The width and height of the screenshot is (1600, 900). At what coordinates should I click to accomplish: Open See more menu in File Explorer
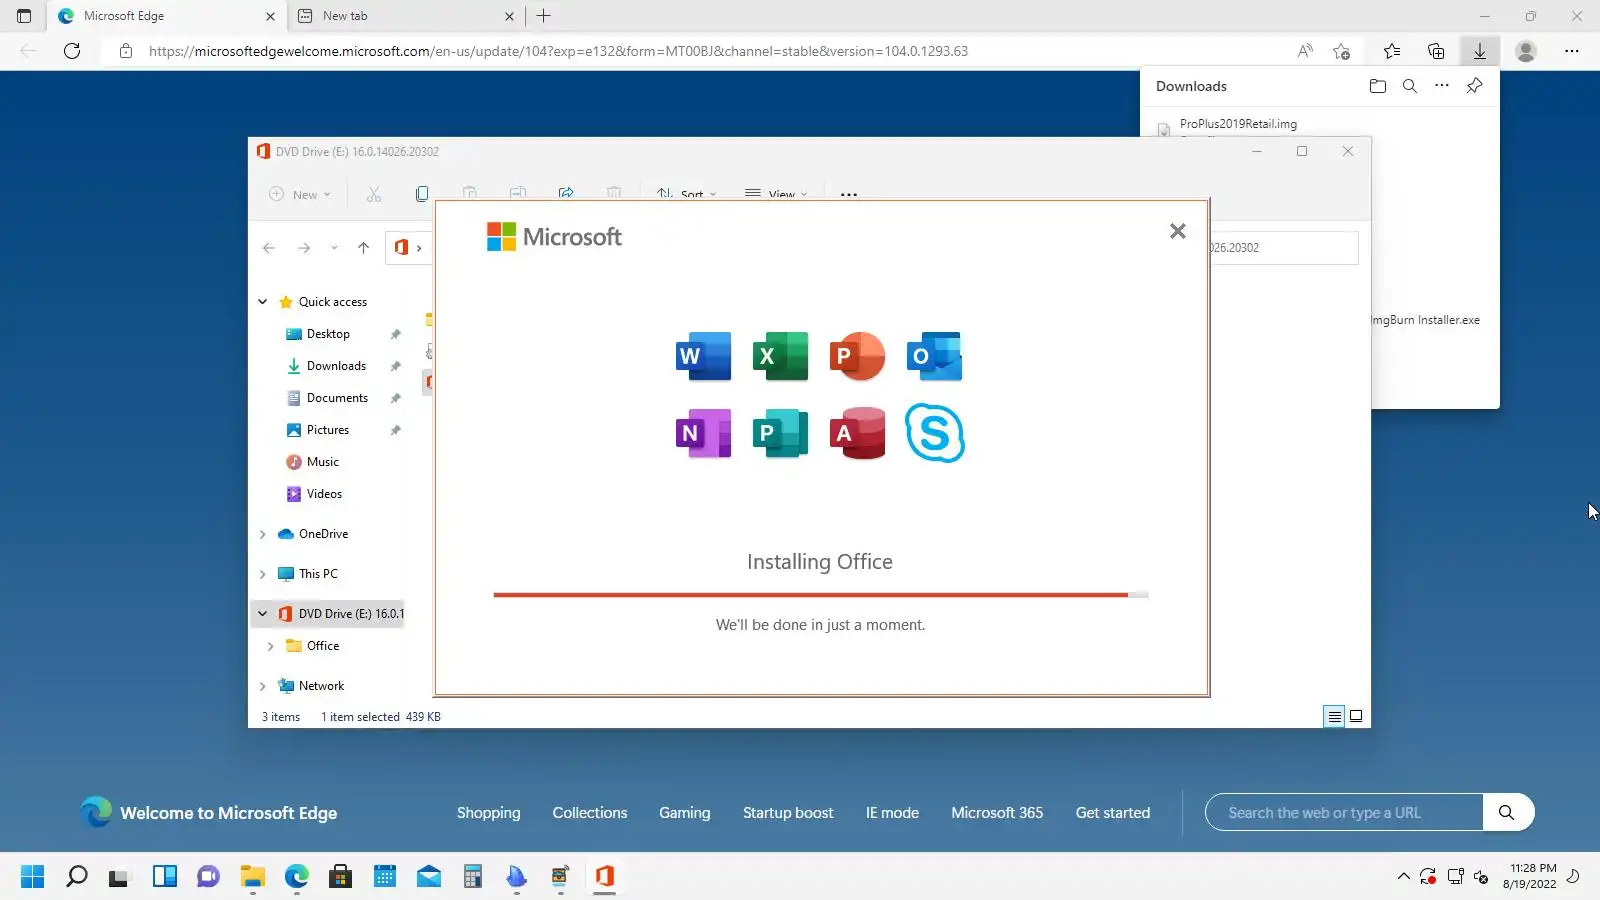pos(849,194)
